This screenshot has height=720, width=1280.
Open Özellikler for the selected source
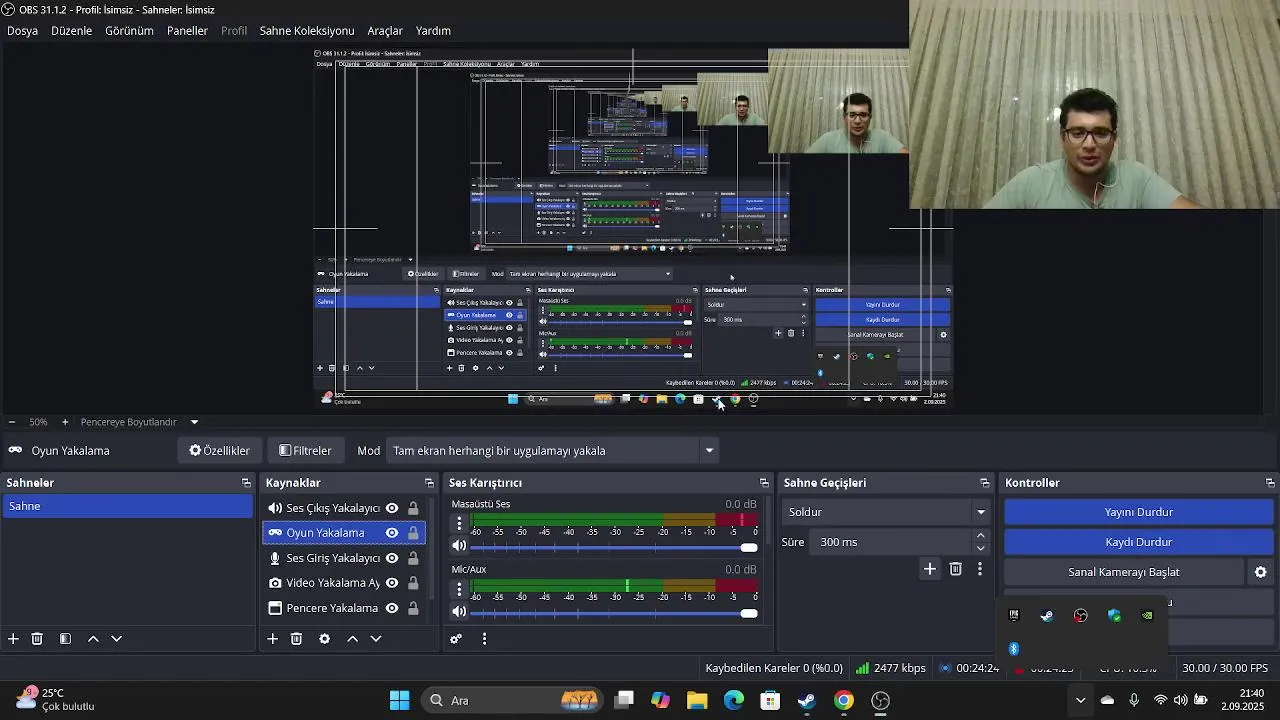(x=219, y=451)
